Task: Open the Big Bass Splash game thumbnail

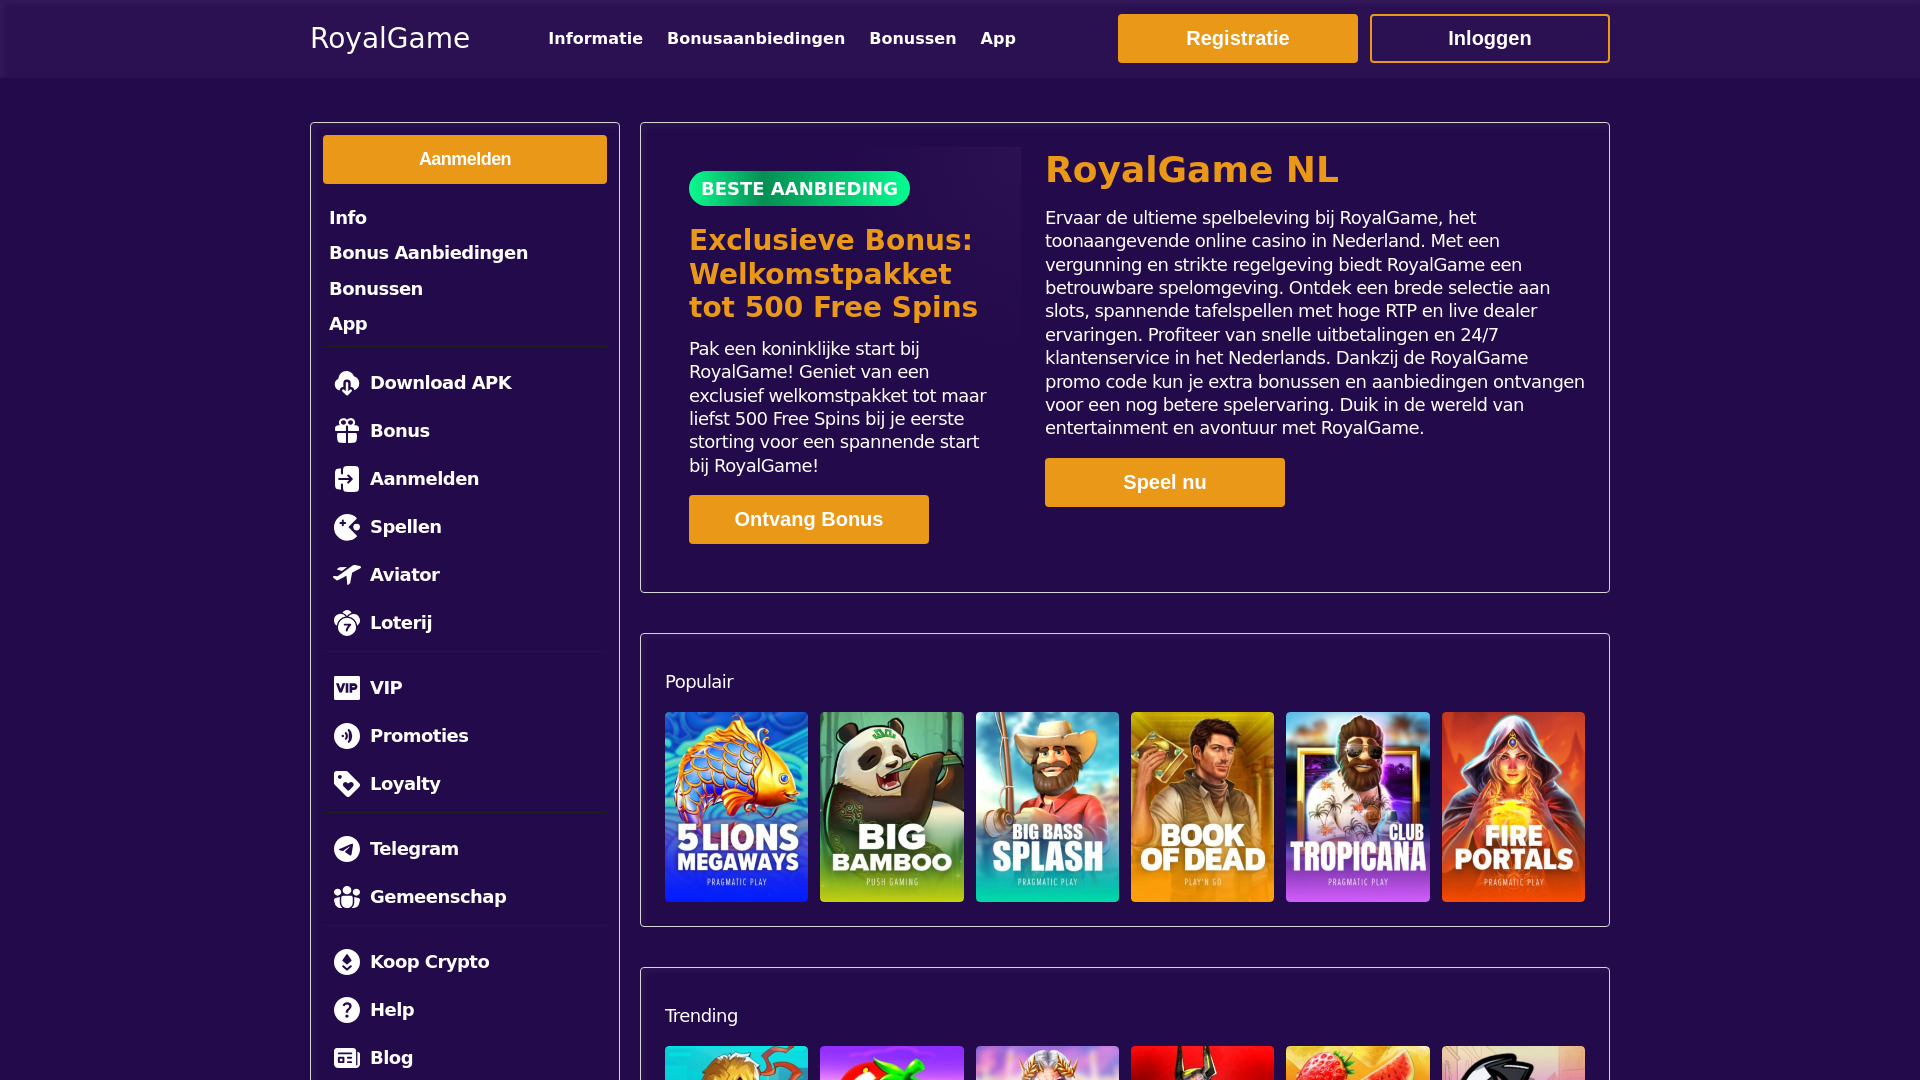Action: coord(1047,807)
